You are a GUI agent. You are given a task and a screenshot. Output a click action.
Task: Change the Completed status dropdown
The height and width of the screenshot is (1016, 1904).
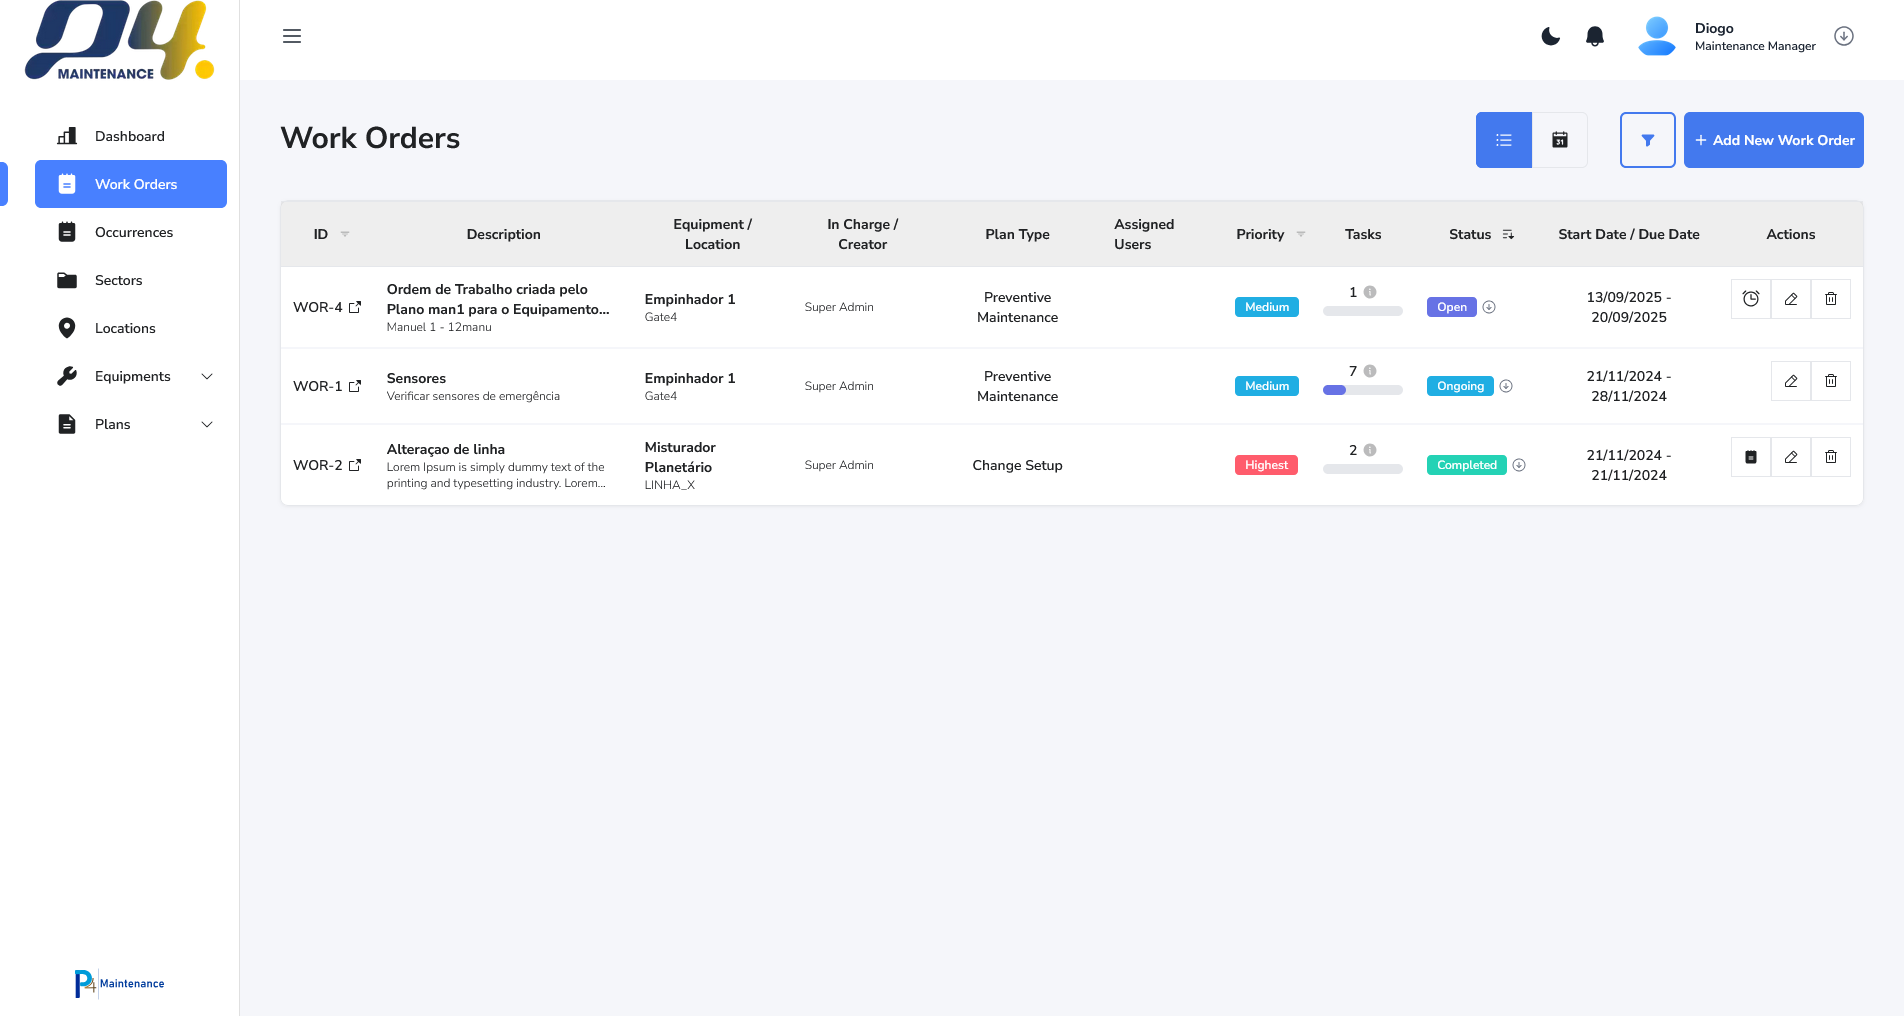pyautogui.click(x=1519, y=465)
